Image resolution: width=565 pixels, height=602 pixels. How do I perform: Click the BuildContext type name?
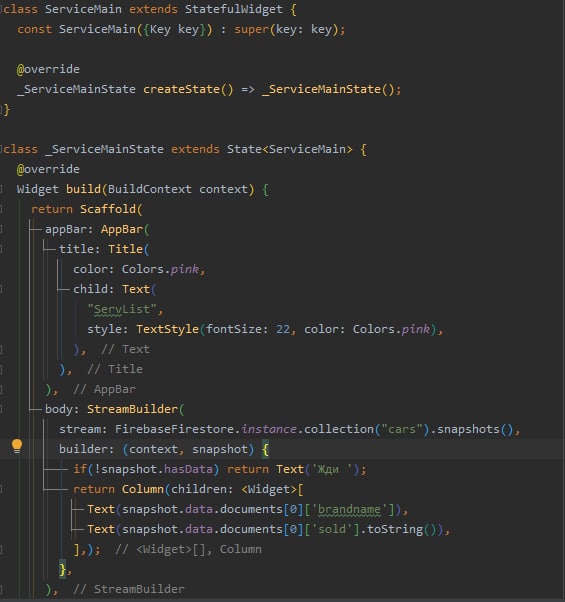150,189
